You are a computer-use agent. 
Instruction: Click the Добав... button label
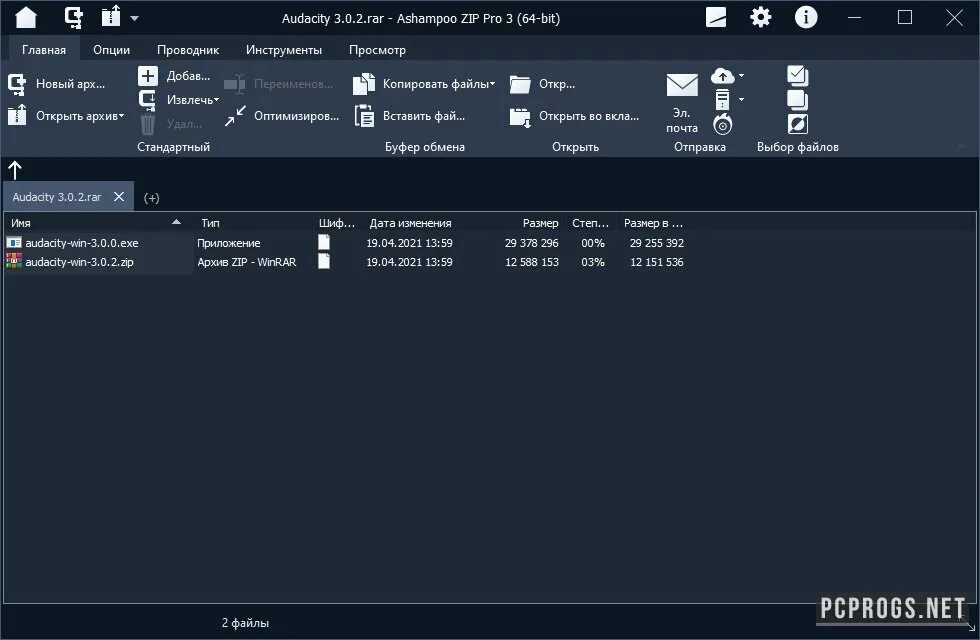coord(188,76)
